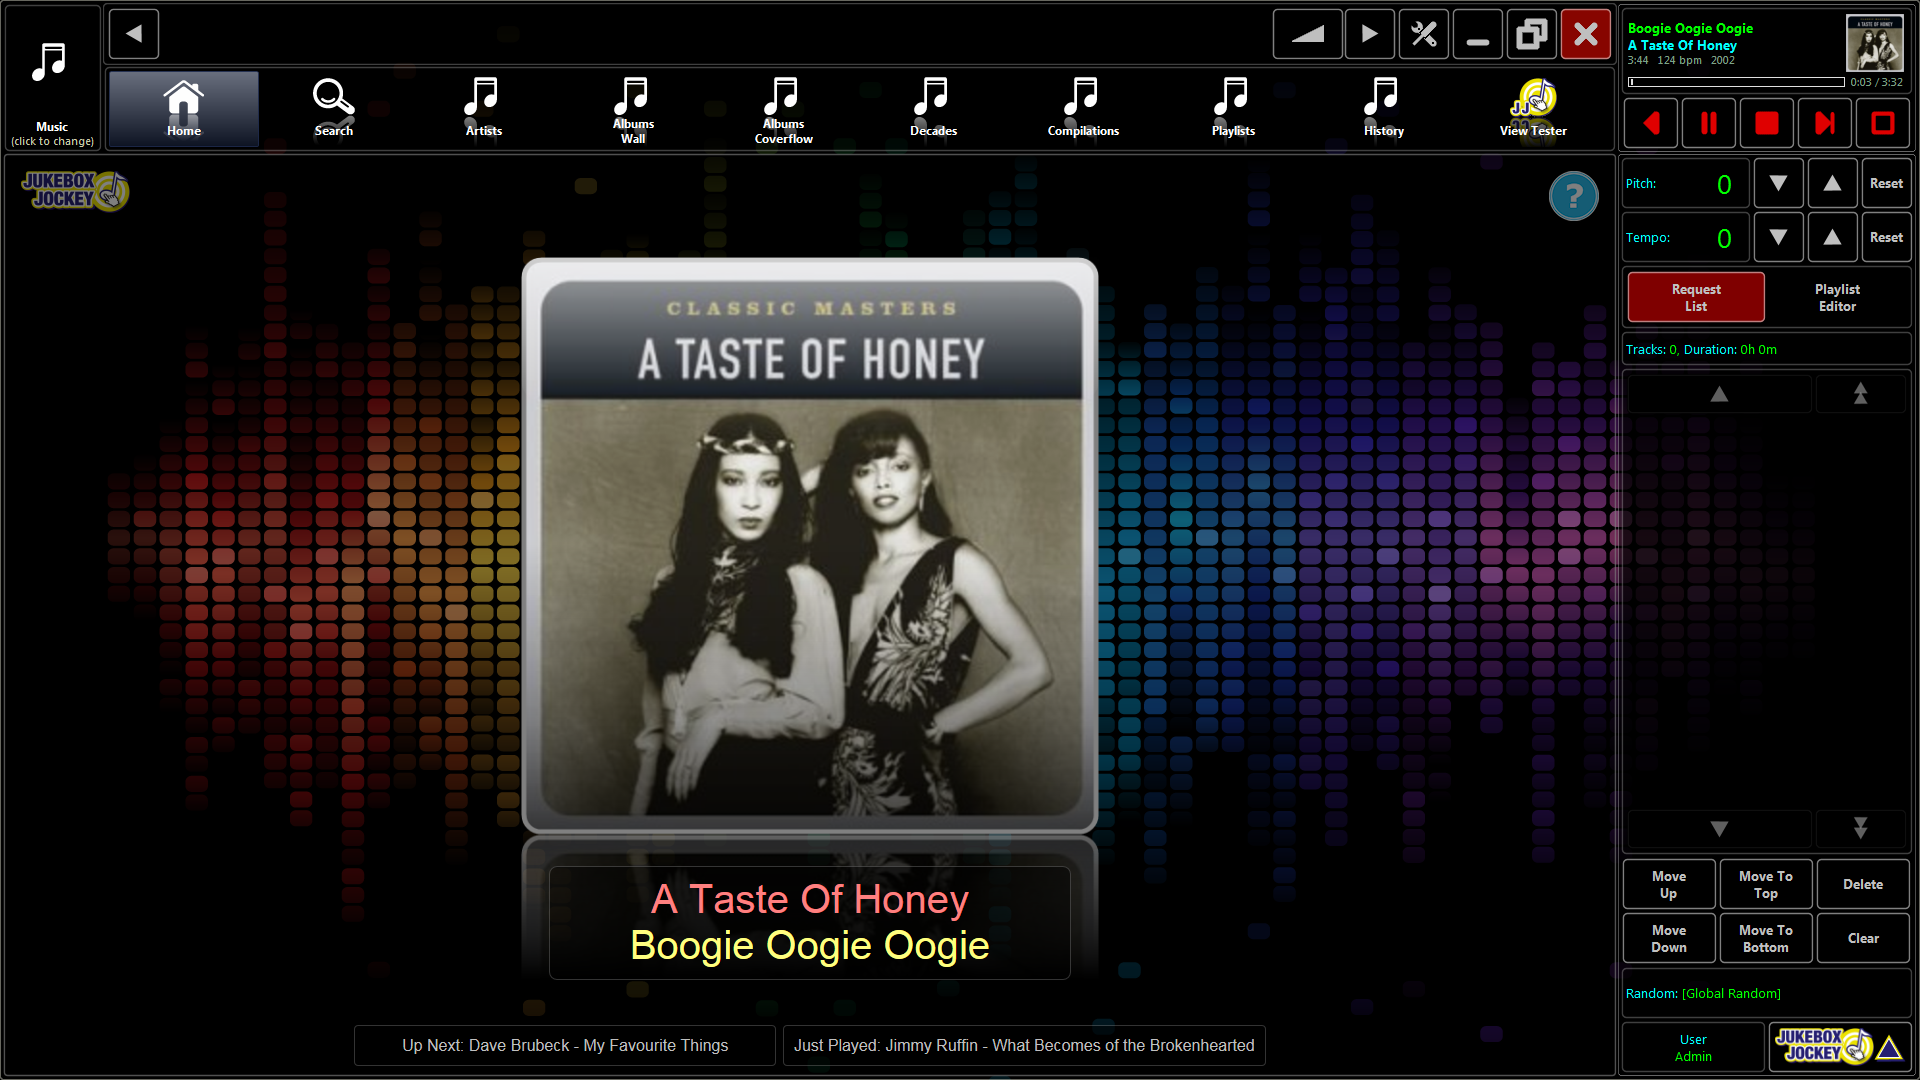Screen dimensions: 1920x1080
Task: Toggle play or pause playback control
Action: [1709, 123]
